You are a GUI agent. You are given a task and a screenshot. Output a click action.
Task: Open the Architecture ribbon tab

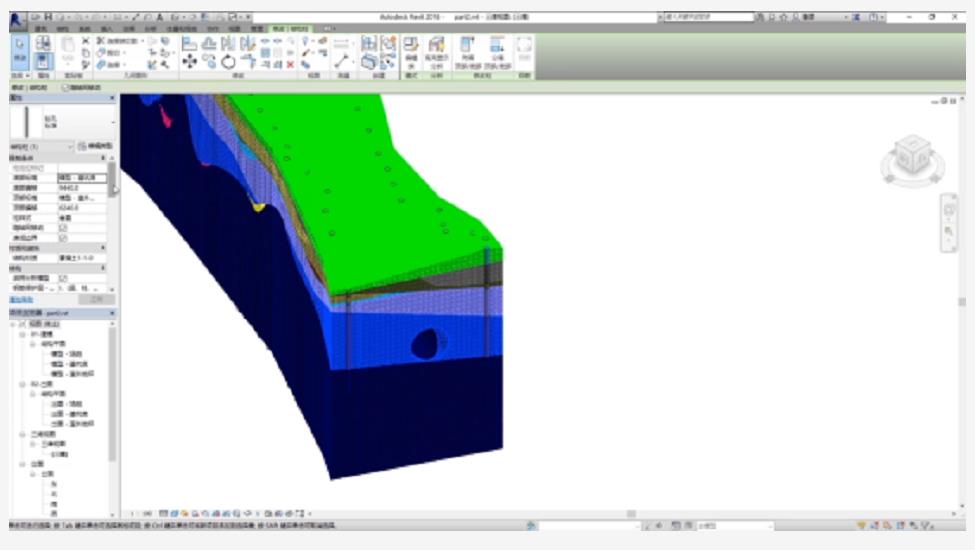point(42,29)
